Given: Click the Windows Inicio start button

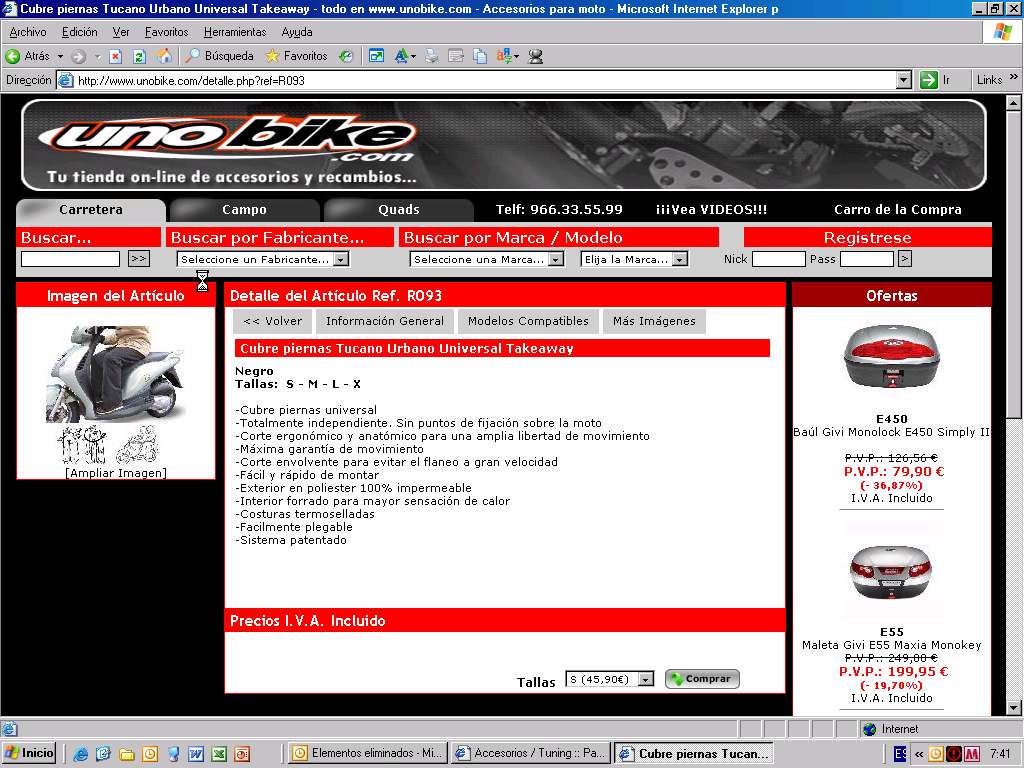Looking at the screenshot, I should click(x=29, y=753).
